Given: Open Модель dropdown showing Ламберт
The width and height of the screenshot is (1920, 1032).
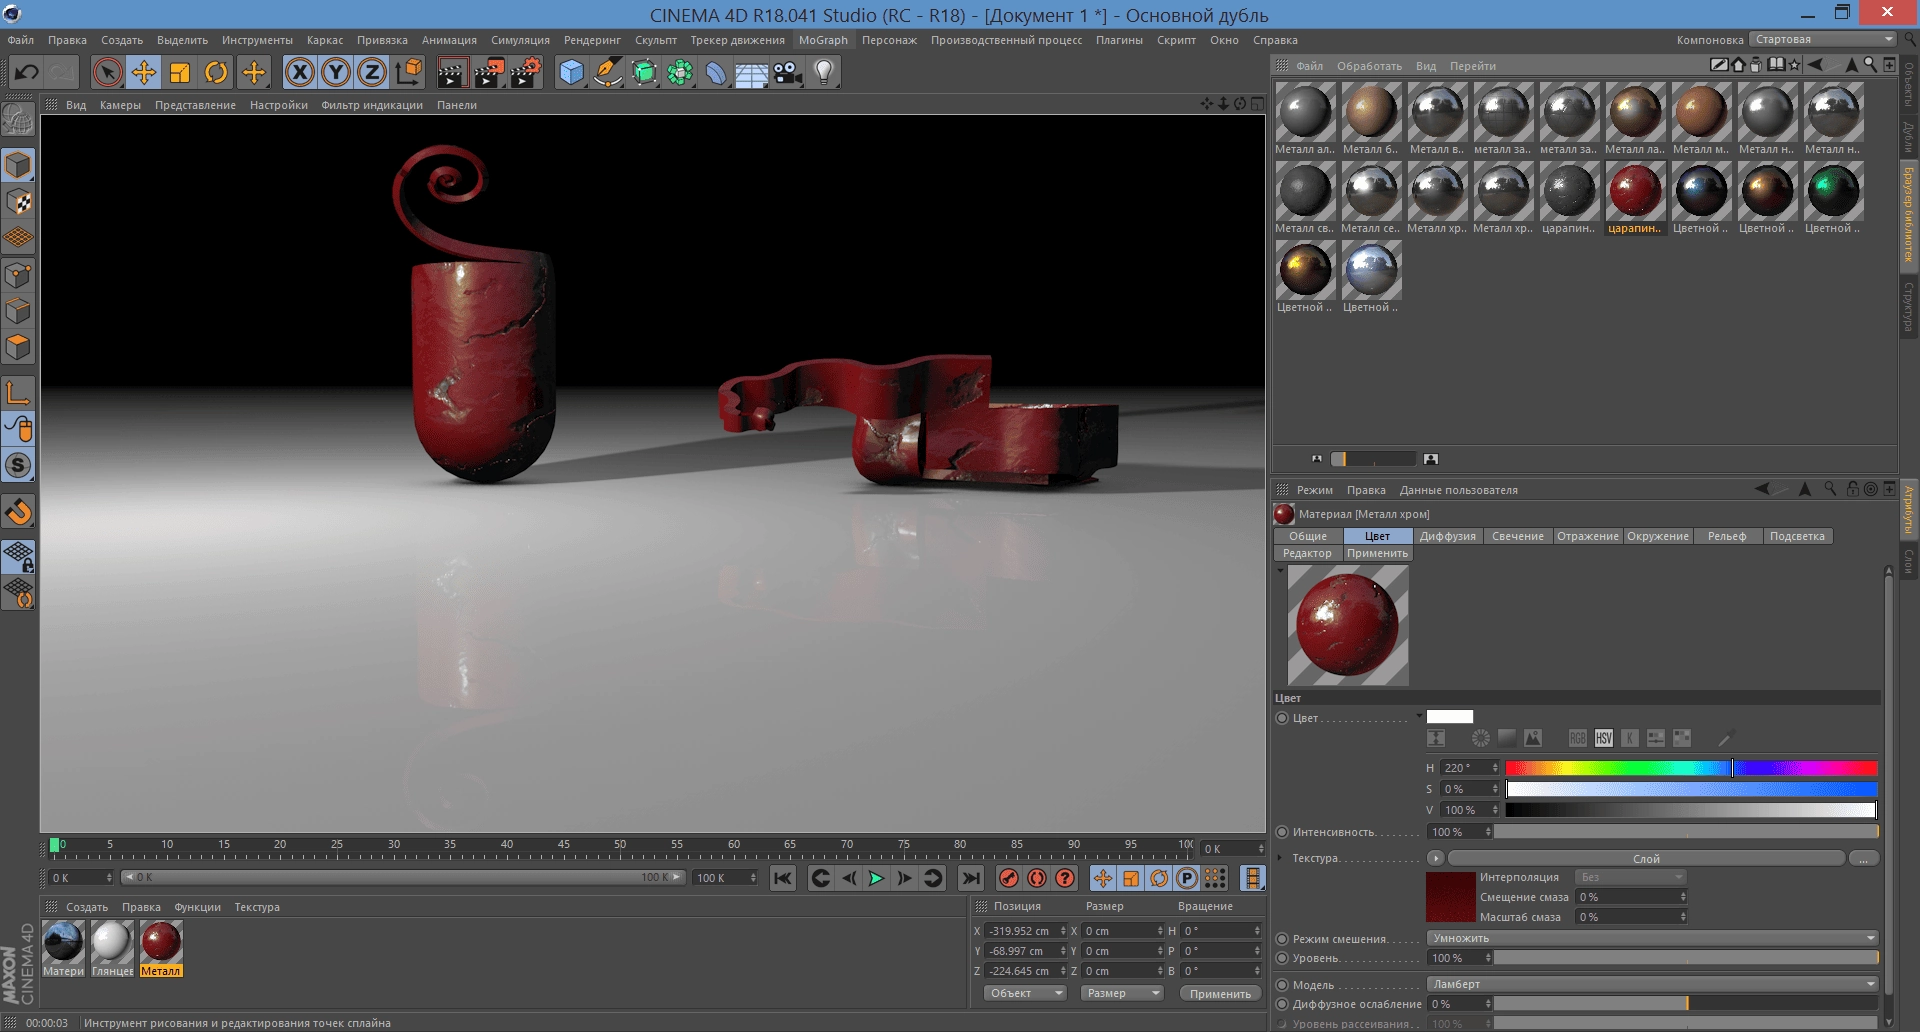Looking at the screenshot, I should 1652,984.
